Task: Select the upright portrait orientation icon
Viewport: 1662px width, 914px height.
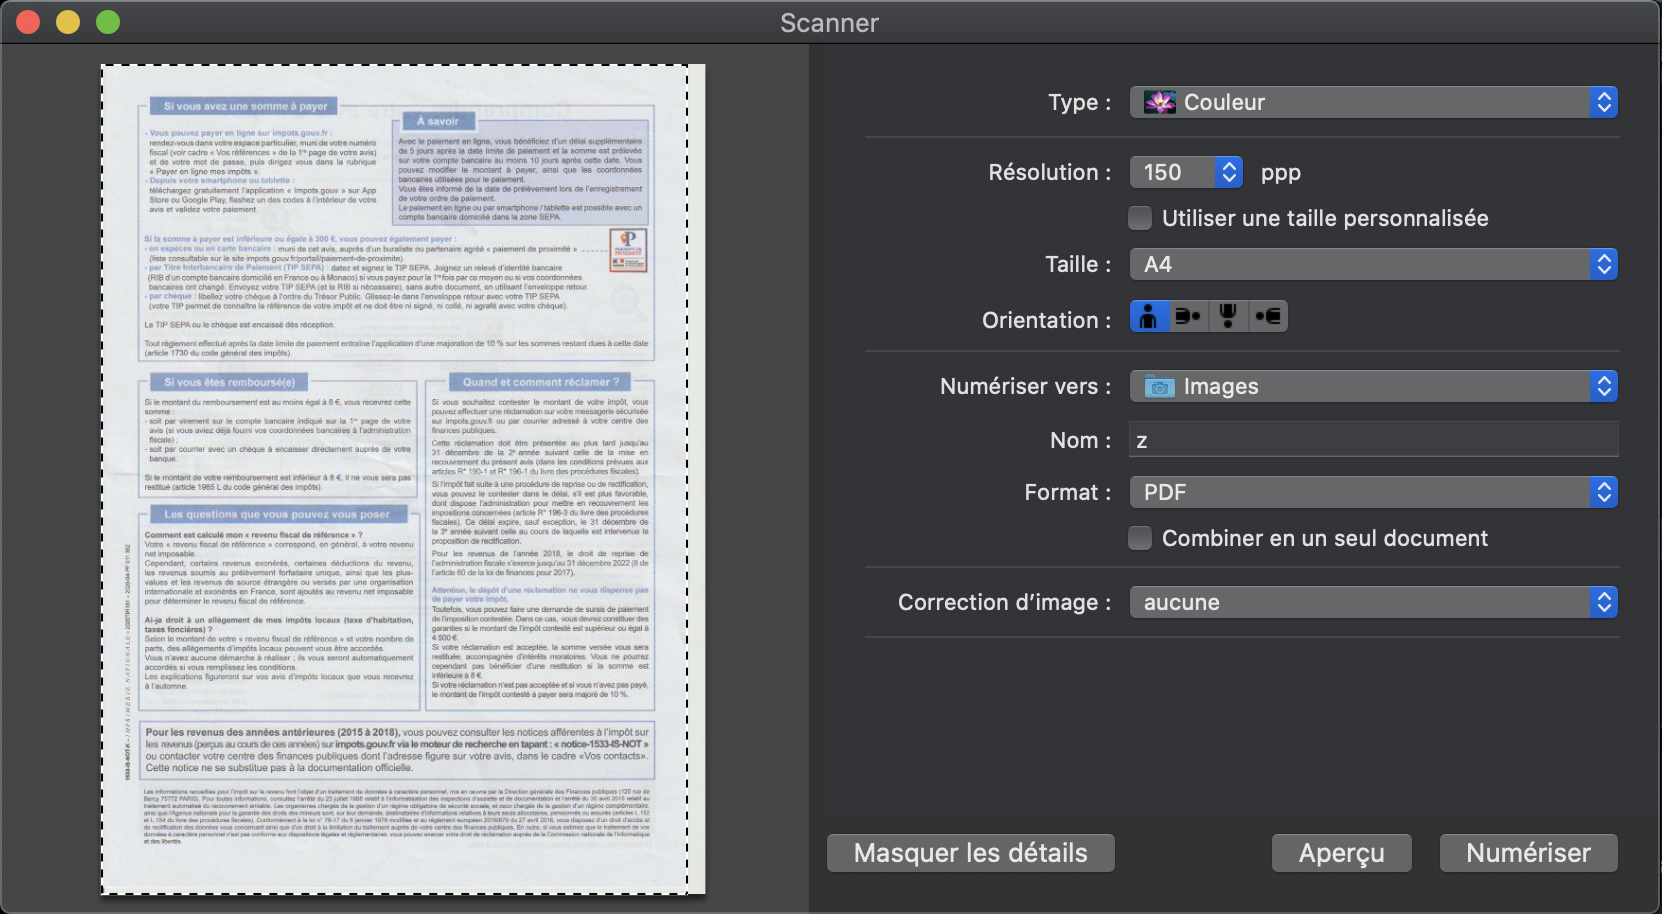Action: [1149, 317]
